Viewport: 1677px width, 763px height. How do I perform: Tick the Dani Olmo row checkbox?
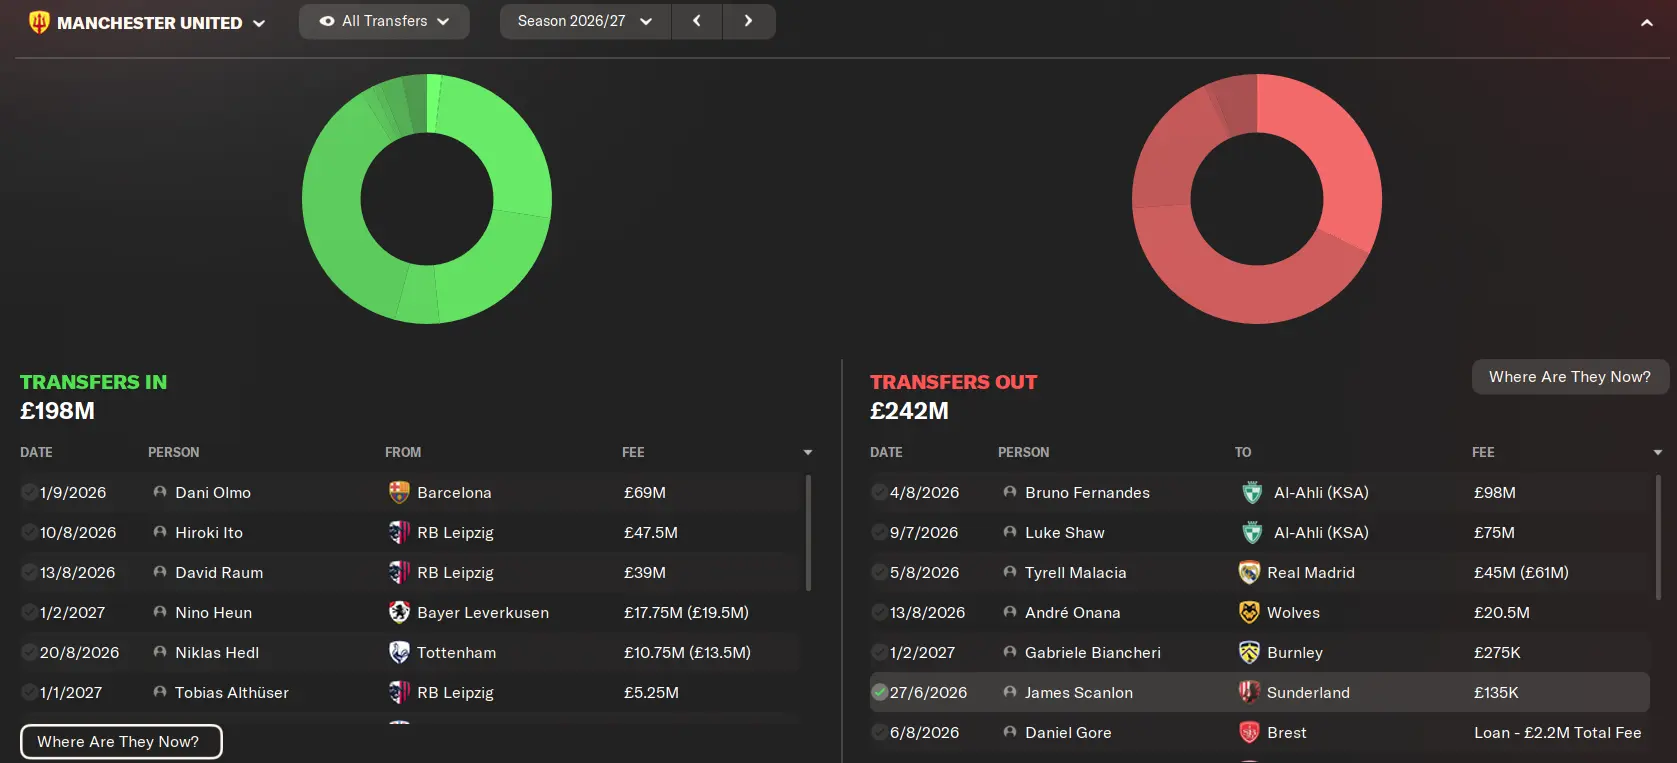click(29, 492)
